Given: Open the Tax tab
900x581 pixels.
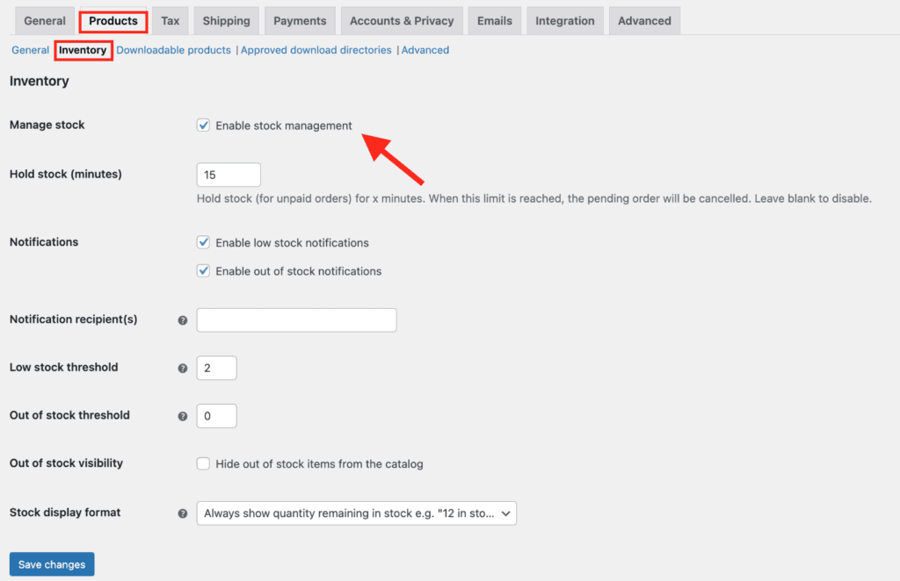Looking at the screenshot, I should click(x=170, y=21).
